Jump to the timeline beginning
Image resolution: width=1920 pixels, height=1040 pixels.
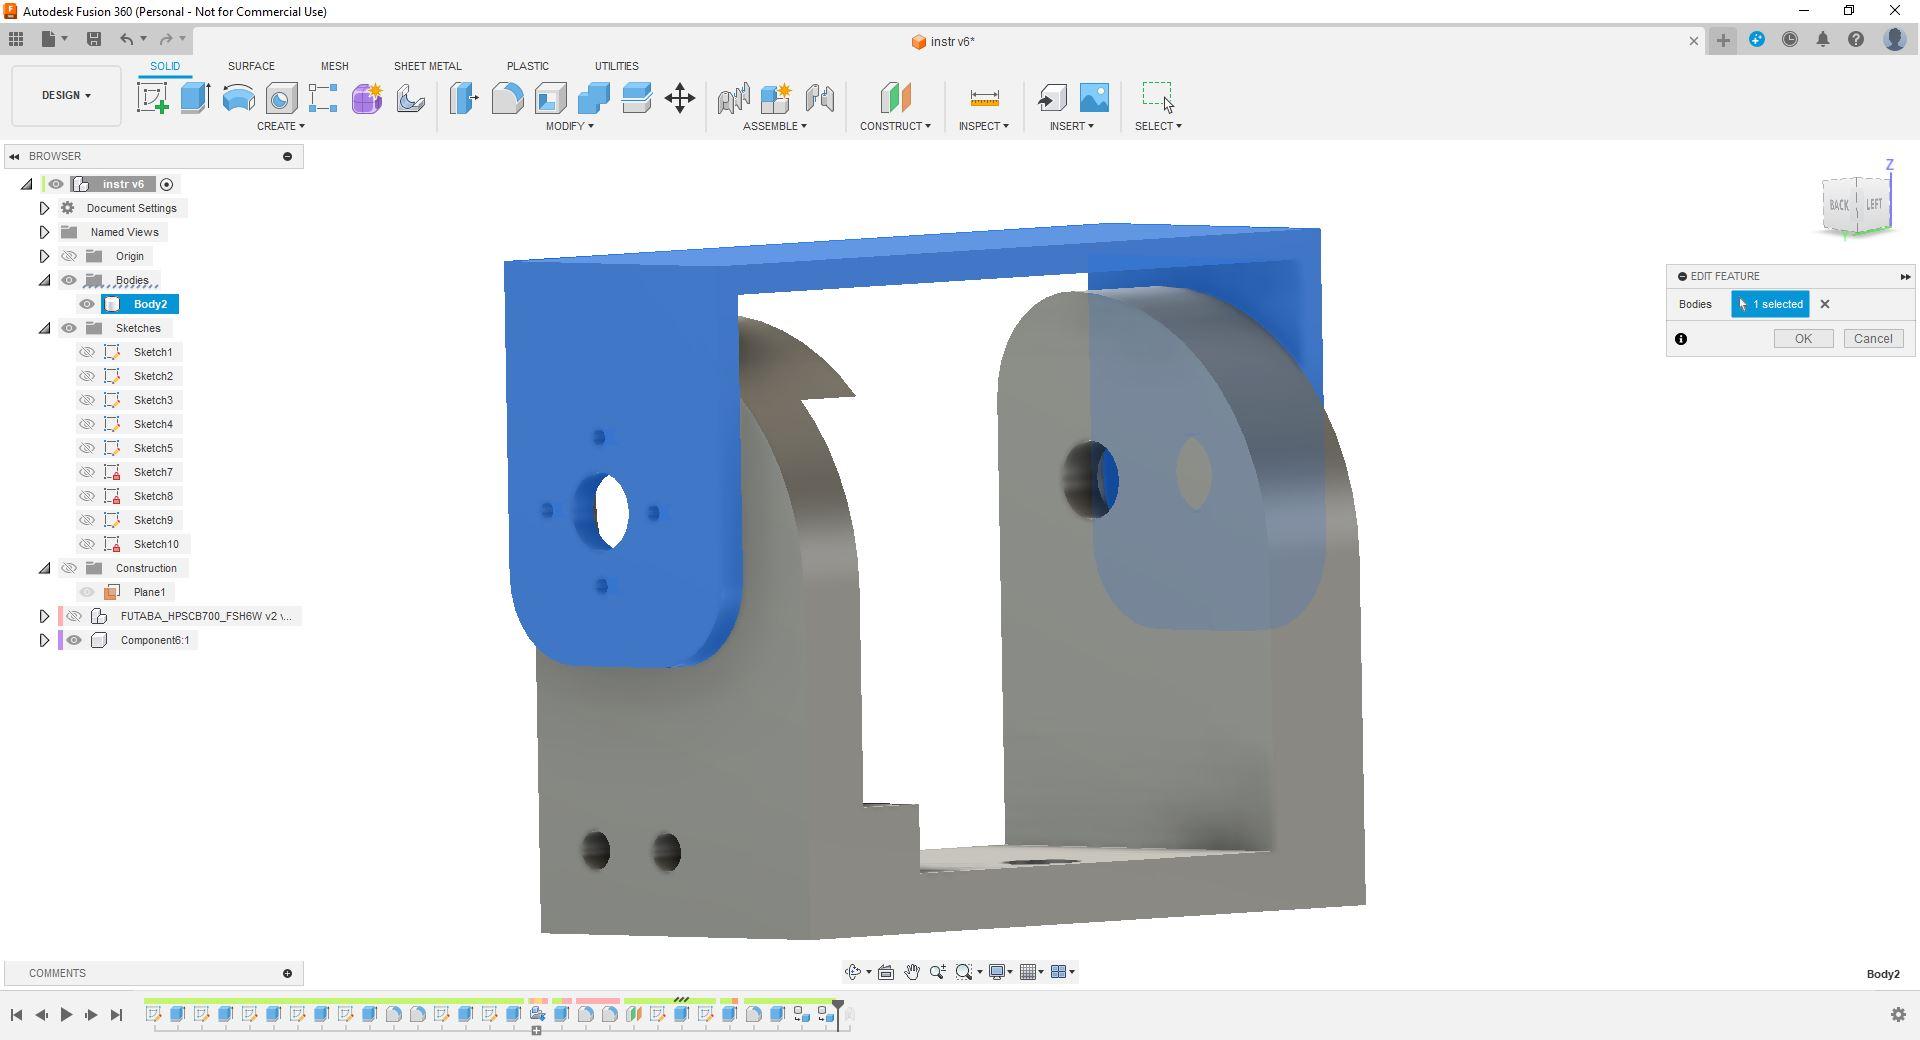[x=16, y=1015]
